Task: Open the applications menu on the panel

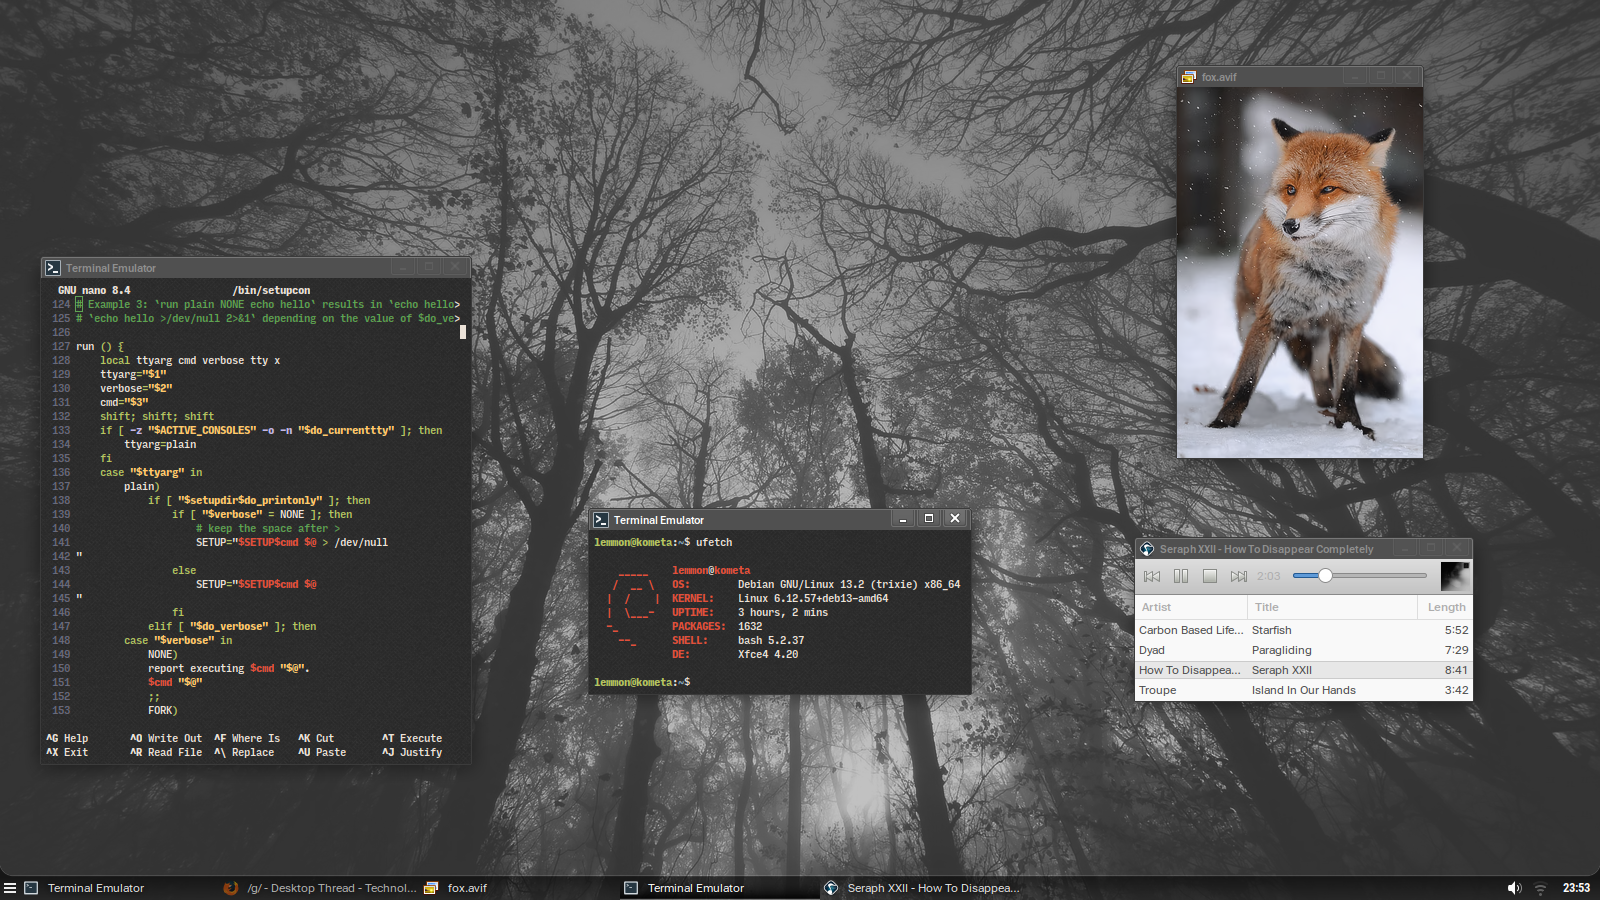Action: (x=10, y=888)
